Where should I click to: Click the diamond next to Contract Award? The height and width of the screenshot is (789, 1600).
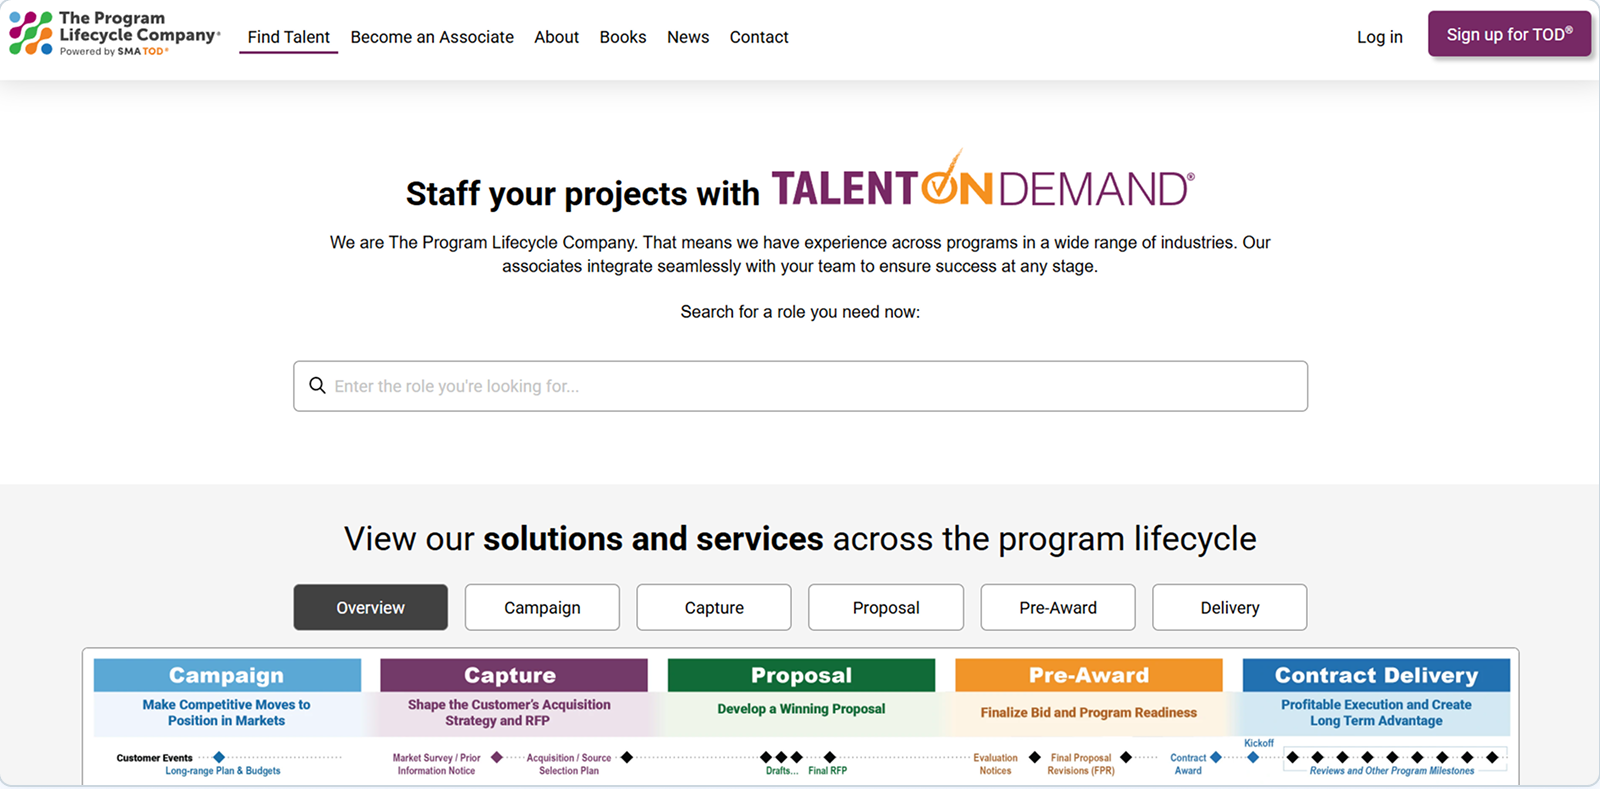pyautogui.click(x=1216, y=757)
